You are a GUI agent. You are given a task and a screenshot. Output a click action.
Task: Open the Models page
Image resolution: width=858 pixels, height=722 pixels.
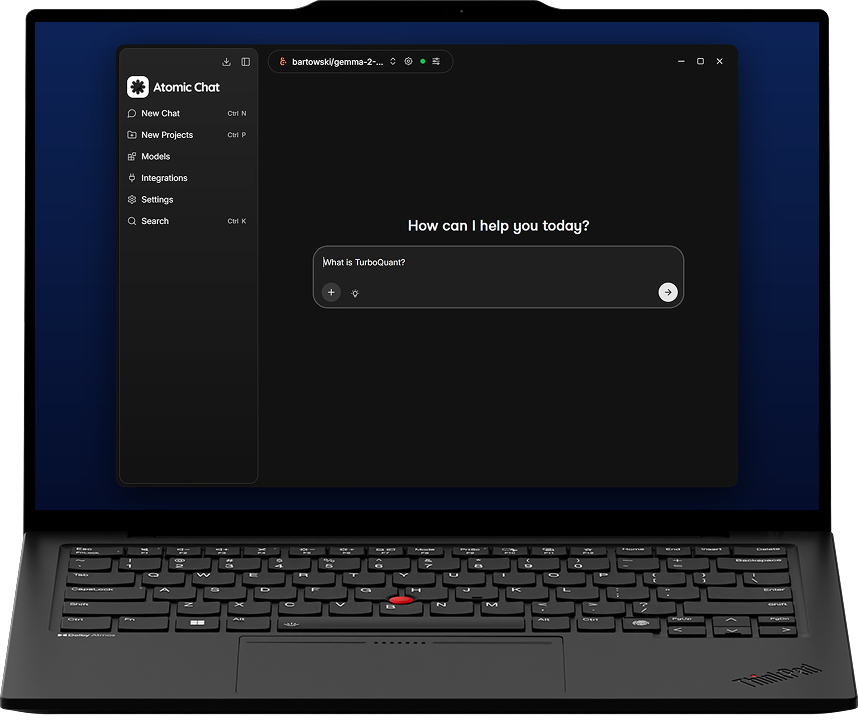[x=187, y=157]
